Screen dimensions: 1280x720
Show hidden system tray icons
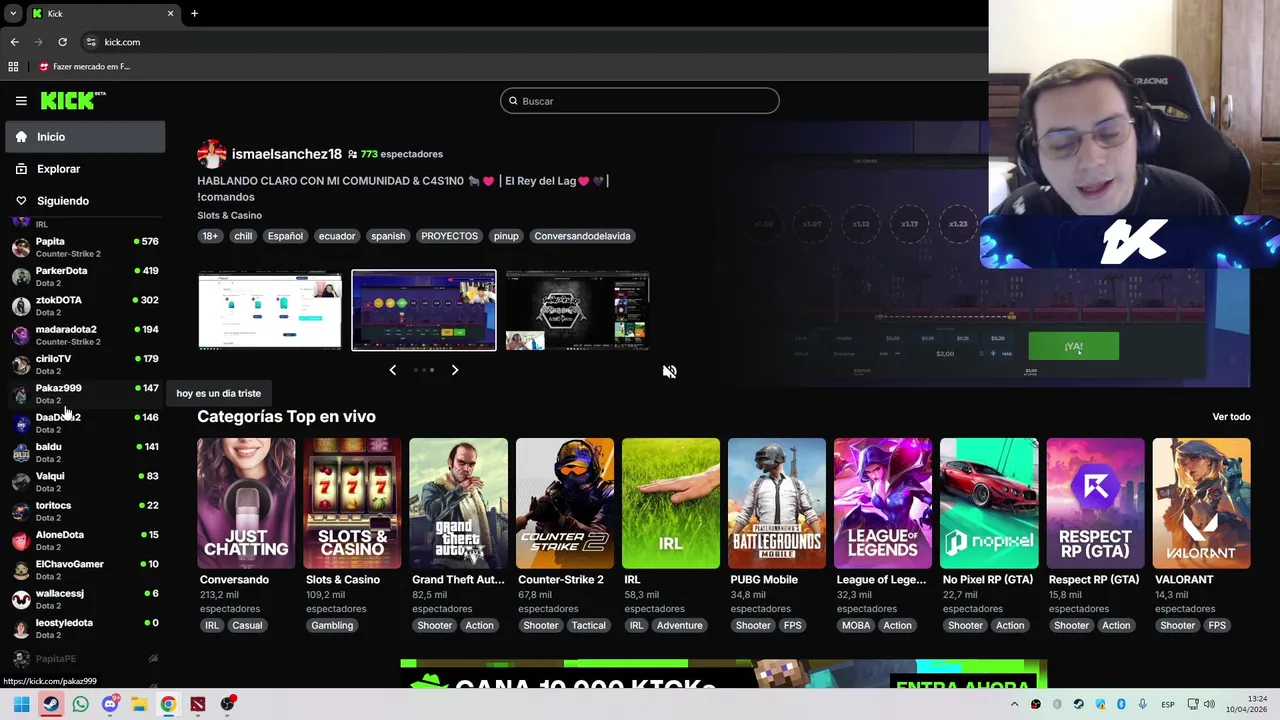(1015, 704)
